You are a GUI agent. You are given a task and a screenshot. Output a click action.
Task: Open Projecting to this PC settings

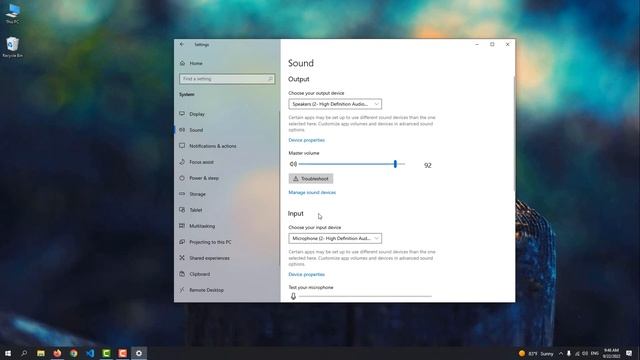tap(210, 242)
